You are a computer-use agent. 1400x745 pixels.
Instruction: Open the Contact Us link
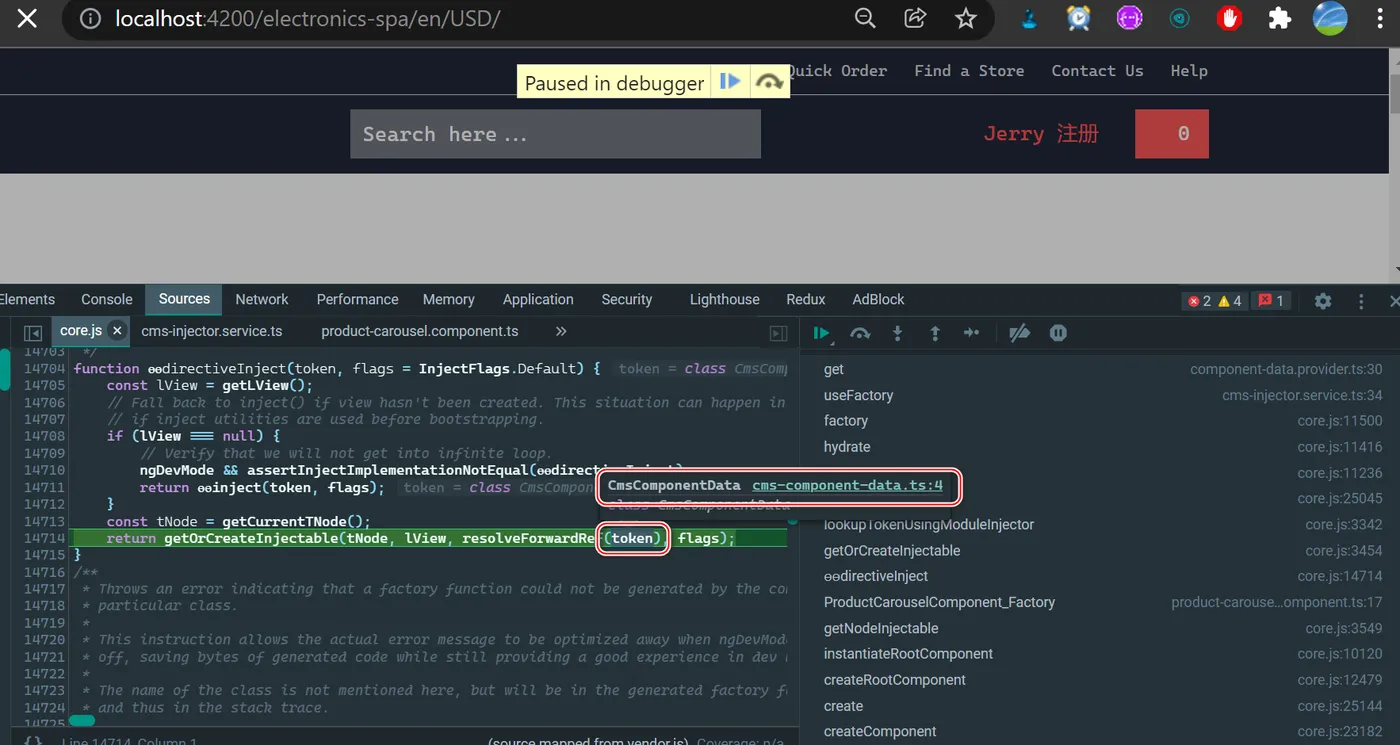tap(1097, 70)
